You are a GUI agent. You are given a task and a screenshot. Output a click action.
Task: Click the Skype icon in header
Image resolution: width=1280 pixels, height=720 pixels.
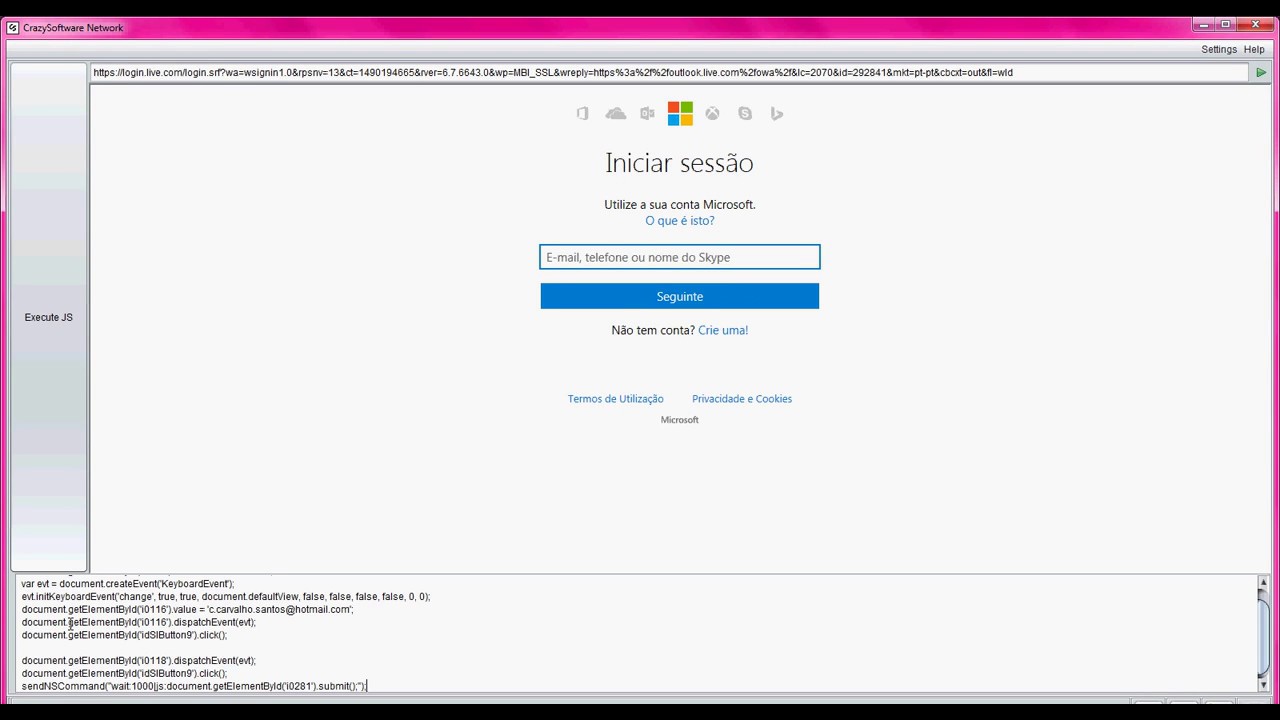click(745, 114)
